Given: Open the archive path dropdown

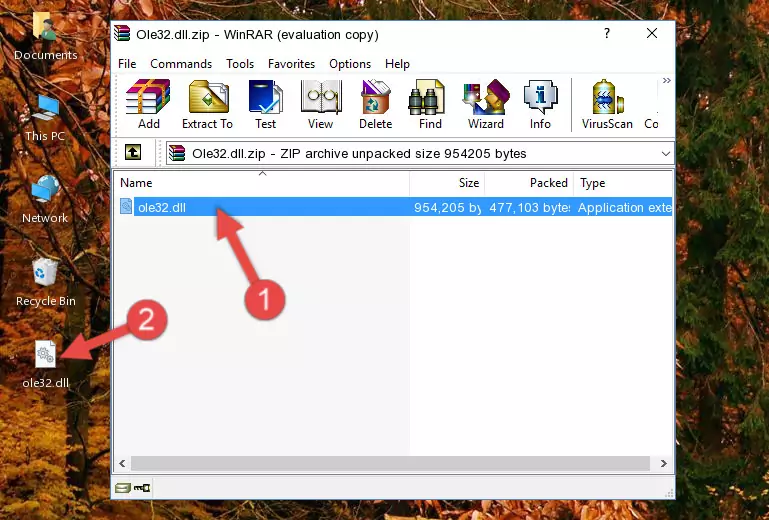Looking at the screenshot, I should click(666, 154).
